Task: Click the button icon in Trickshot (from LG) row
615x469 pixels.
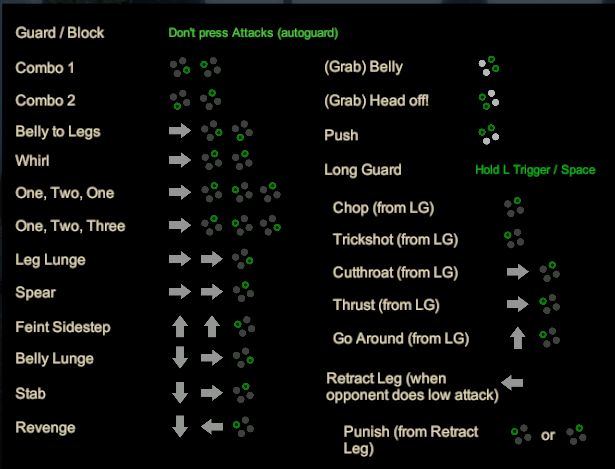Action: click(x=514, y=238)
